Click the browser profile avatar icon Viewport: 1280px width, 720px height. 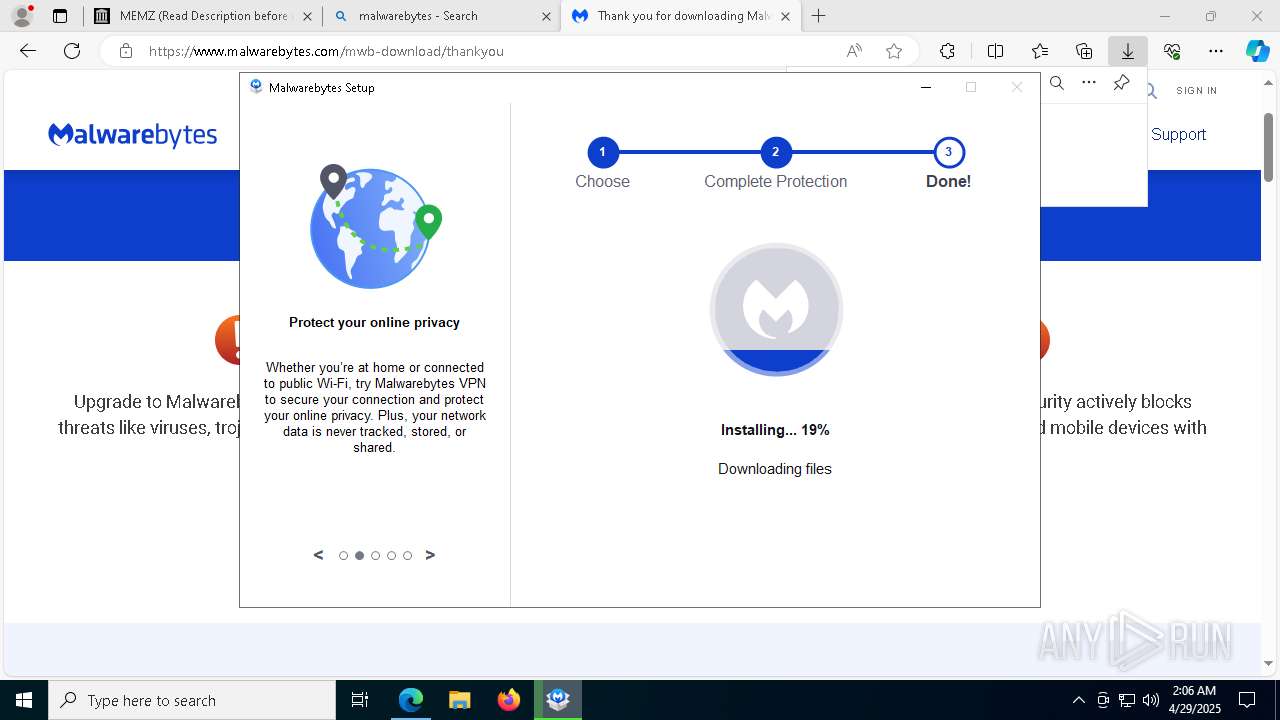[21, 15]
